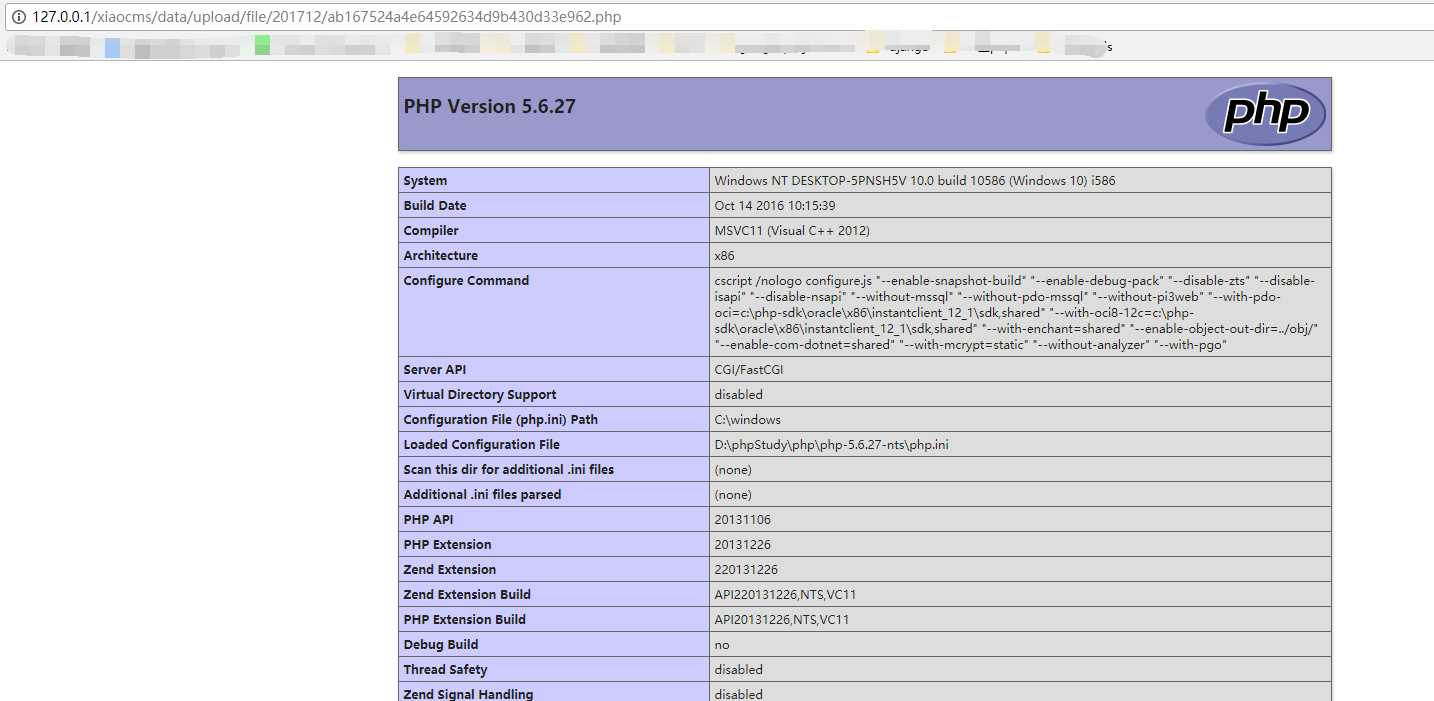Click the "Oct 14 2016 10:15:39" value
This screenshot has width=1434, height=701.
[x=774, y=206]
